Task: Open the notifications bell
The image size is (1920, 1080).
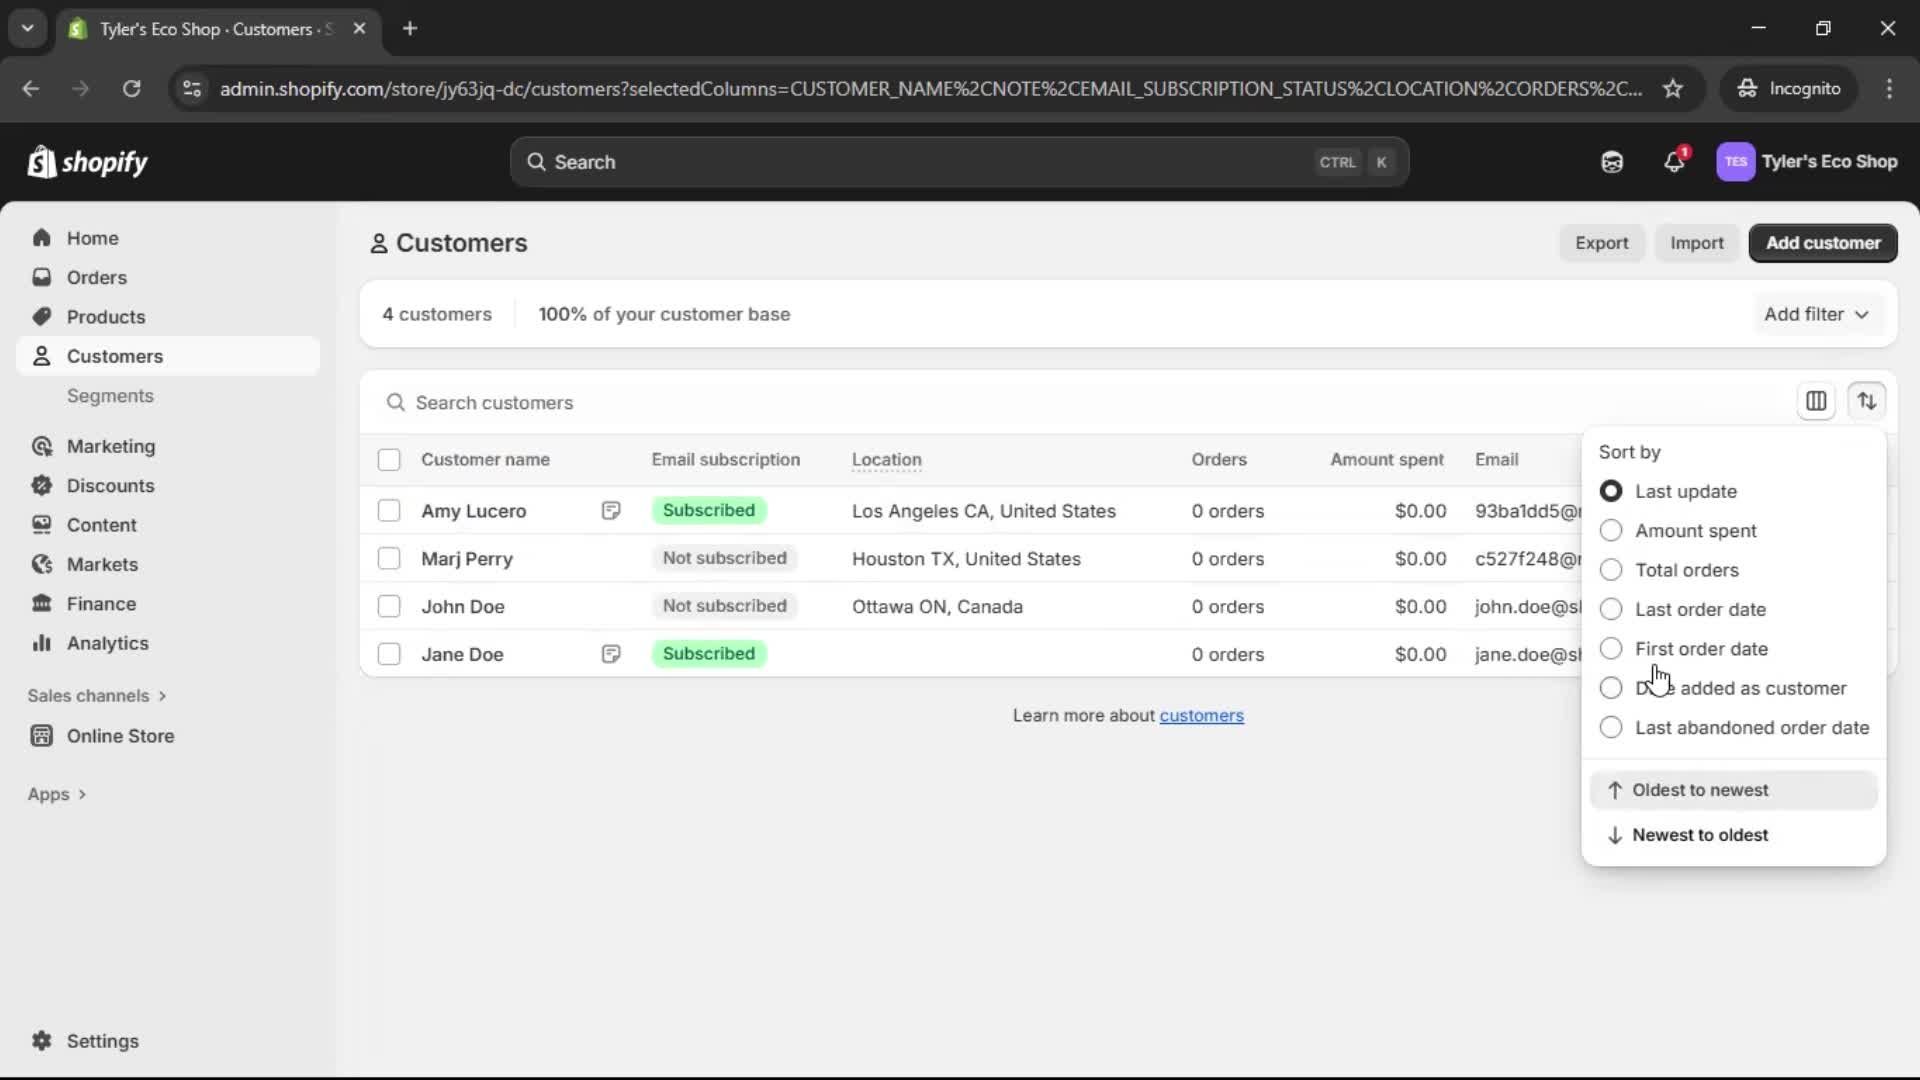Action: tap(1675, 161)
